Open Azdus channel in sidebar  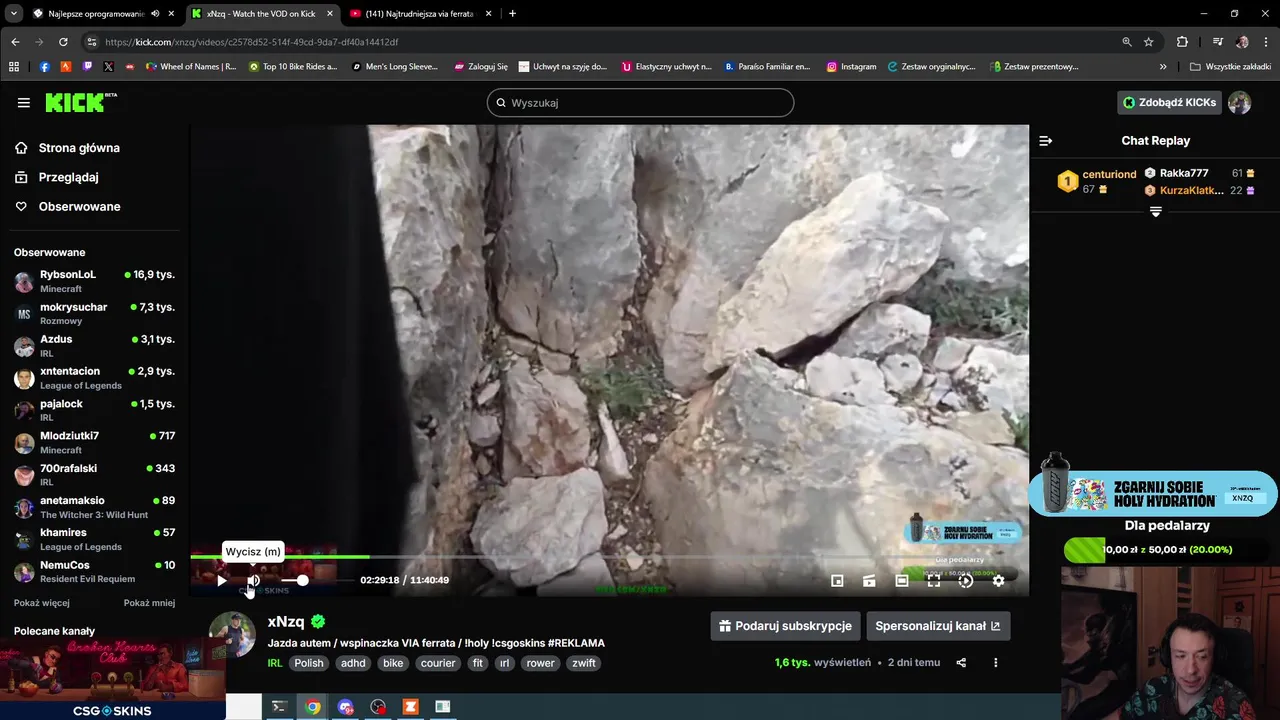point(95,346)
